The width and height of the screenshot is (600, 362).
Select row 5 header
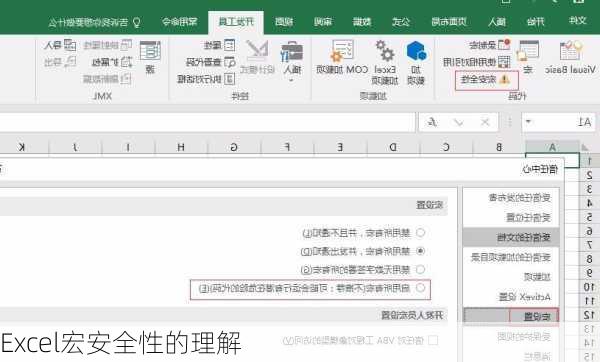tap(589, 217)
